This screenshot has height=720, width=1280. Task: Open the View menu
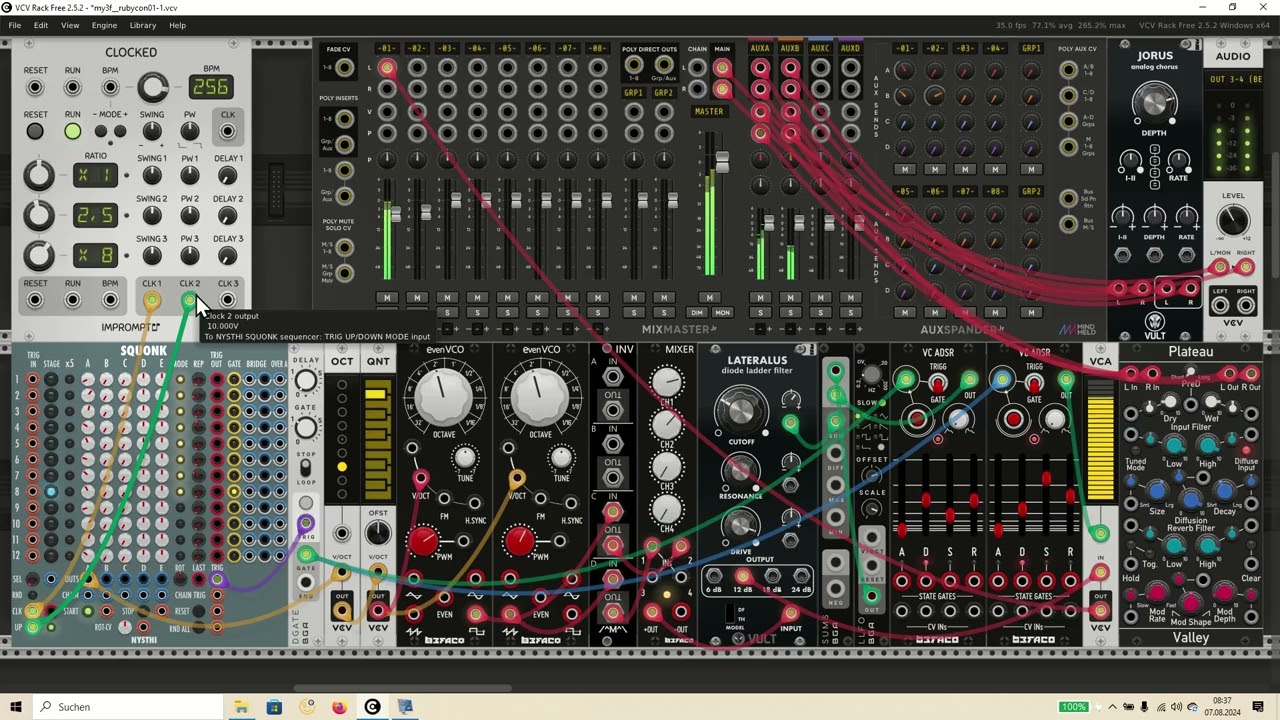70,25
